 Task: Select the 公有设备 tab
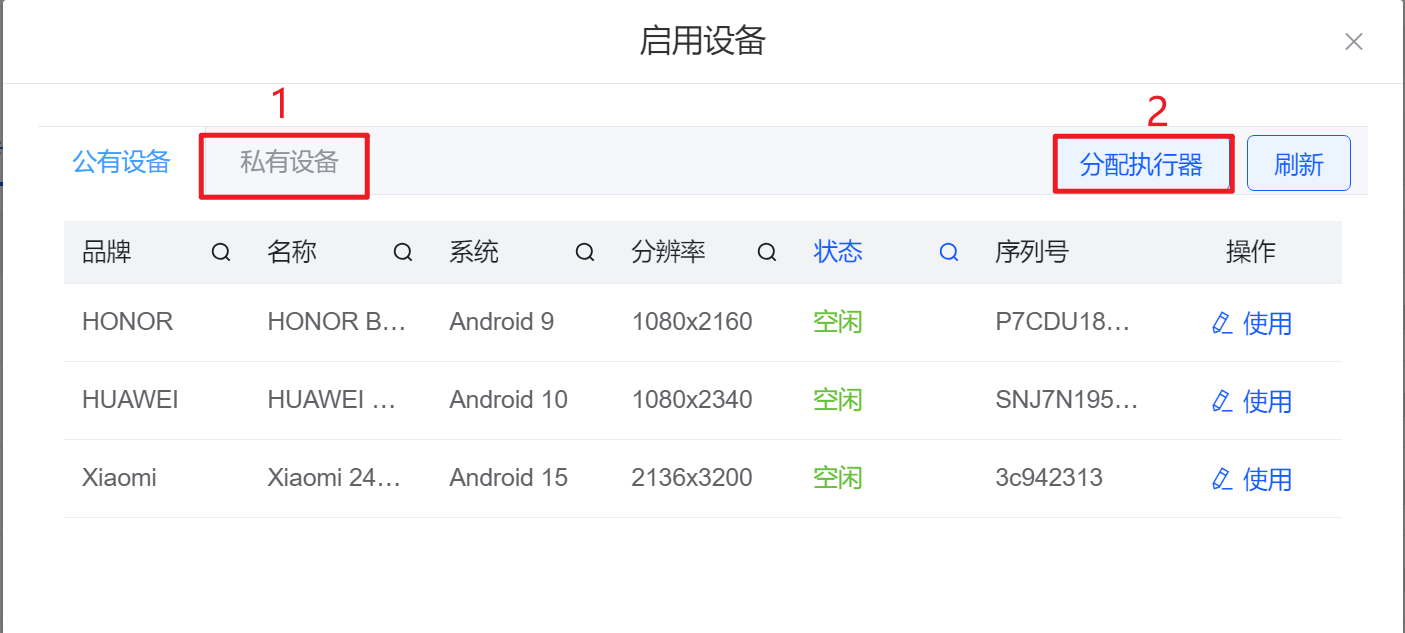tap(121, 162)
